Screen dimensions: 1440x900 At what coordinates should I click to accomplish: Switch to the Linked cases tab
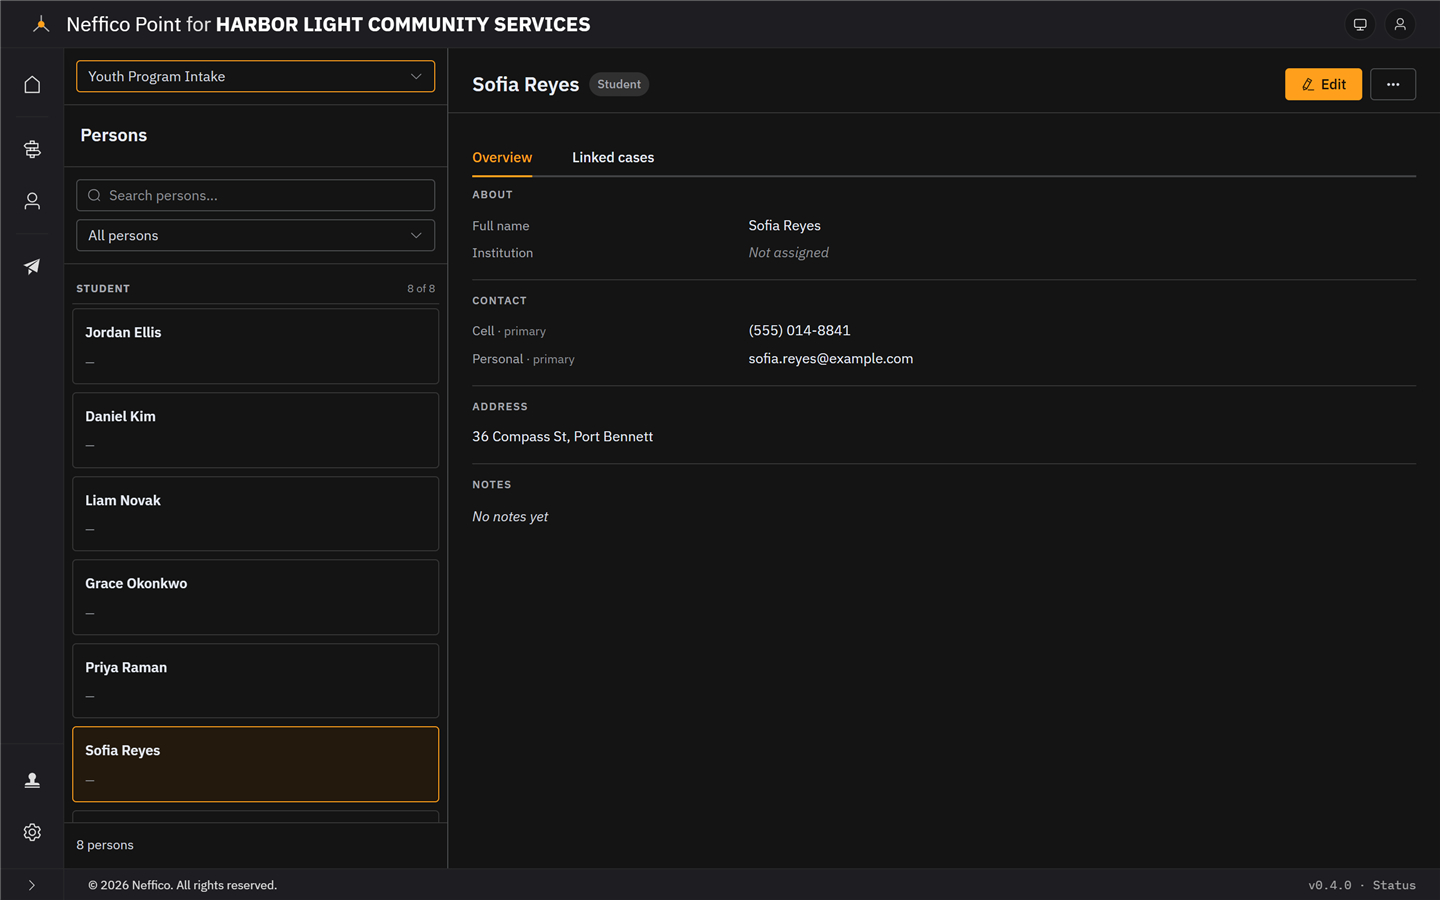pos(613,157)
